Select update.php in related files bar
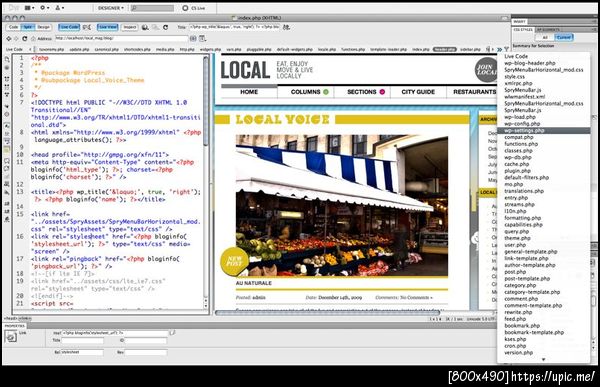600x387 pixels. (x=79, y=49)
